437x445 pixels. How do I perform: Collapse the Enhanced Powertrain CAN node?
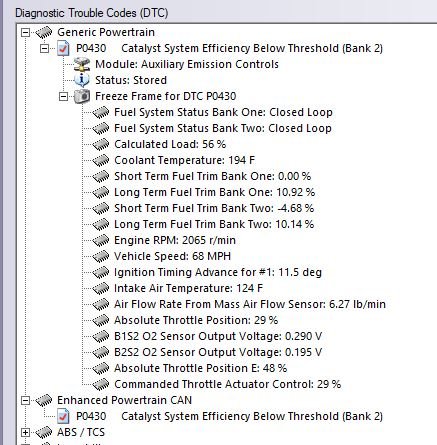pos(25,400)
